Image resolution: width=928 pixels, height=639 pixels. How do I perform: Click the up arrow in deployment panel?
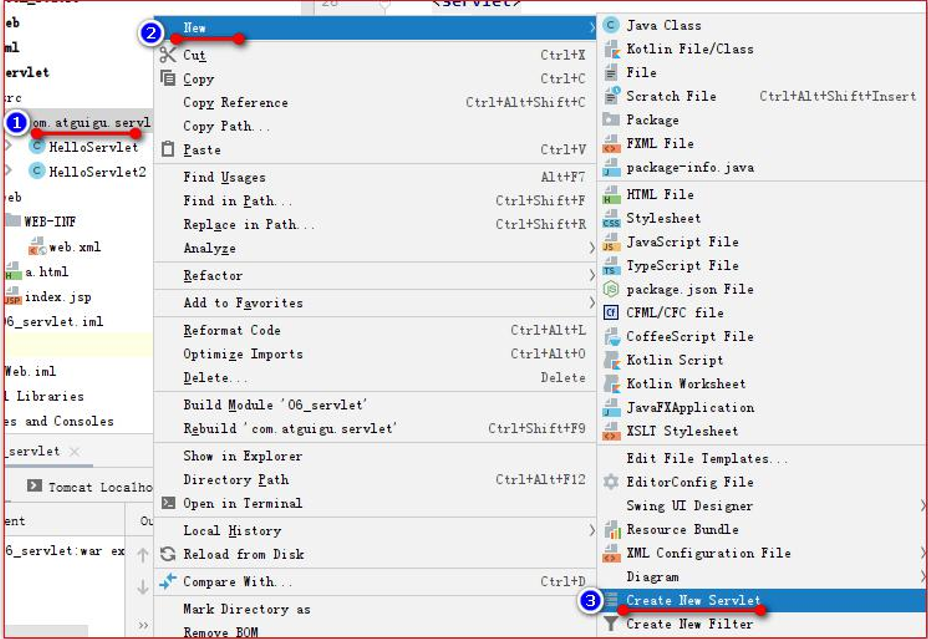[143, 555]
